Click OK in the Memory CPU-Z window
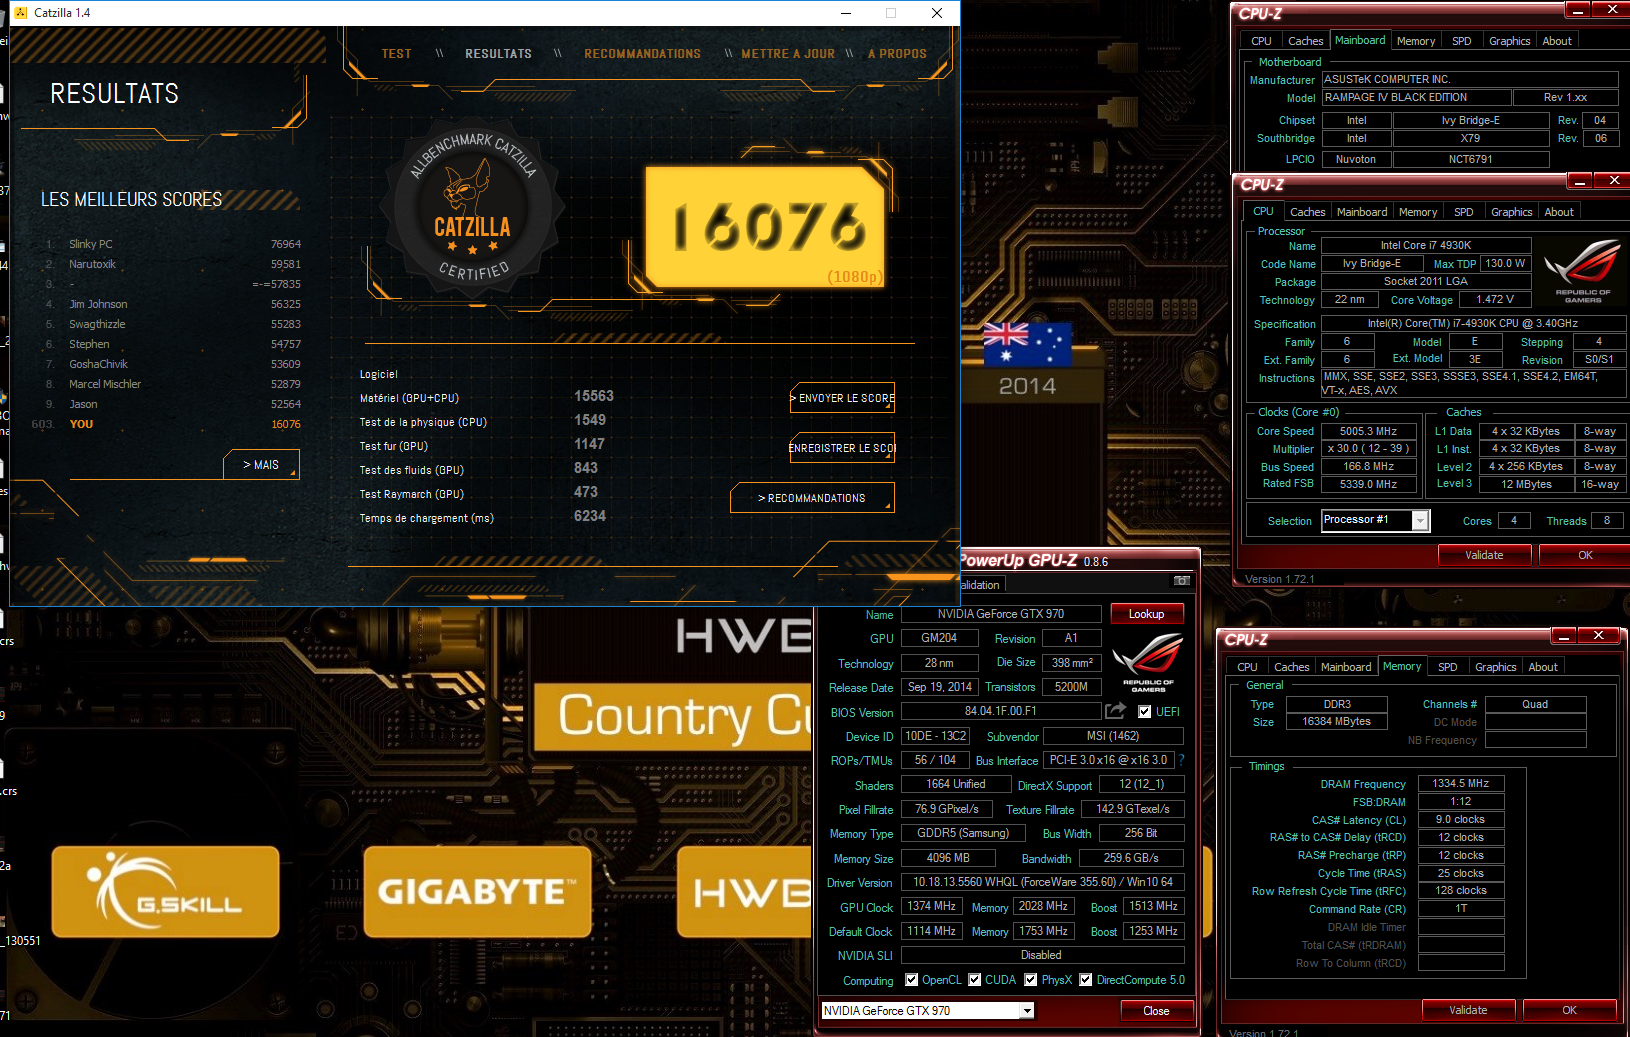 (x=1569, y=1010)
